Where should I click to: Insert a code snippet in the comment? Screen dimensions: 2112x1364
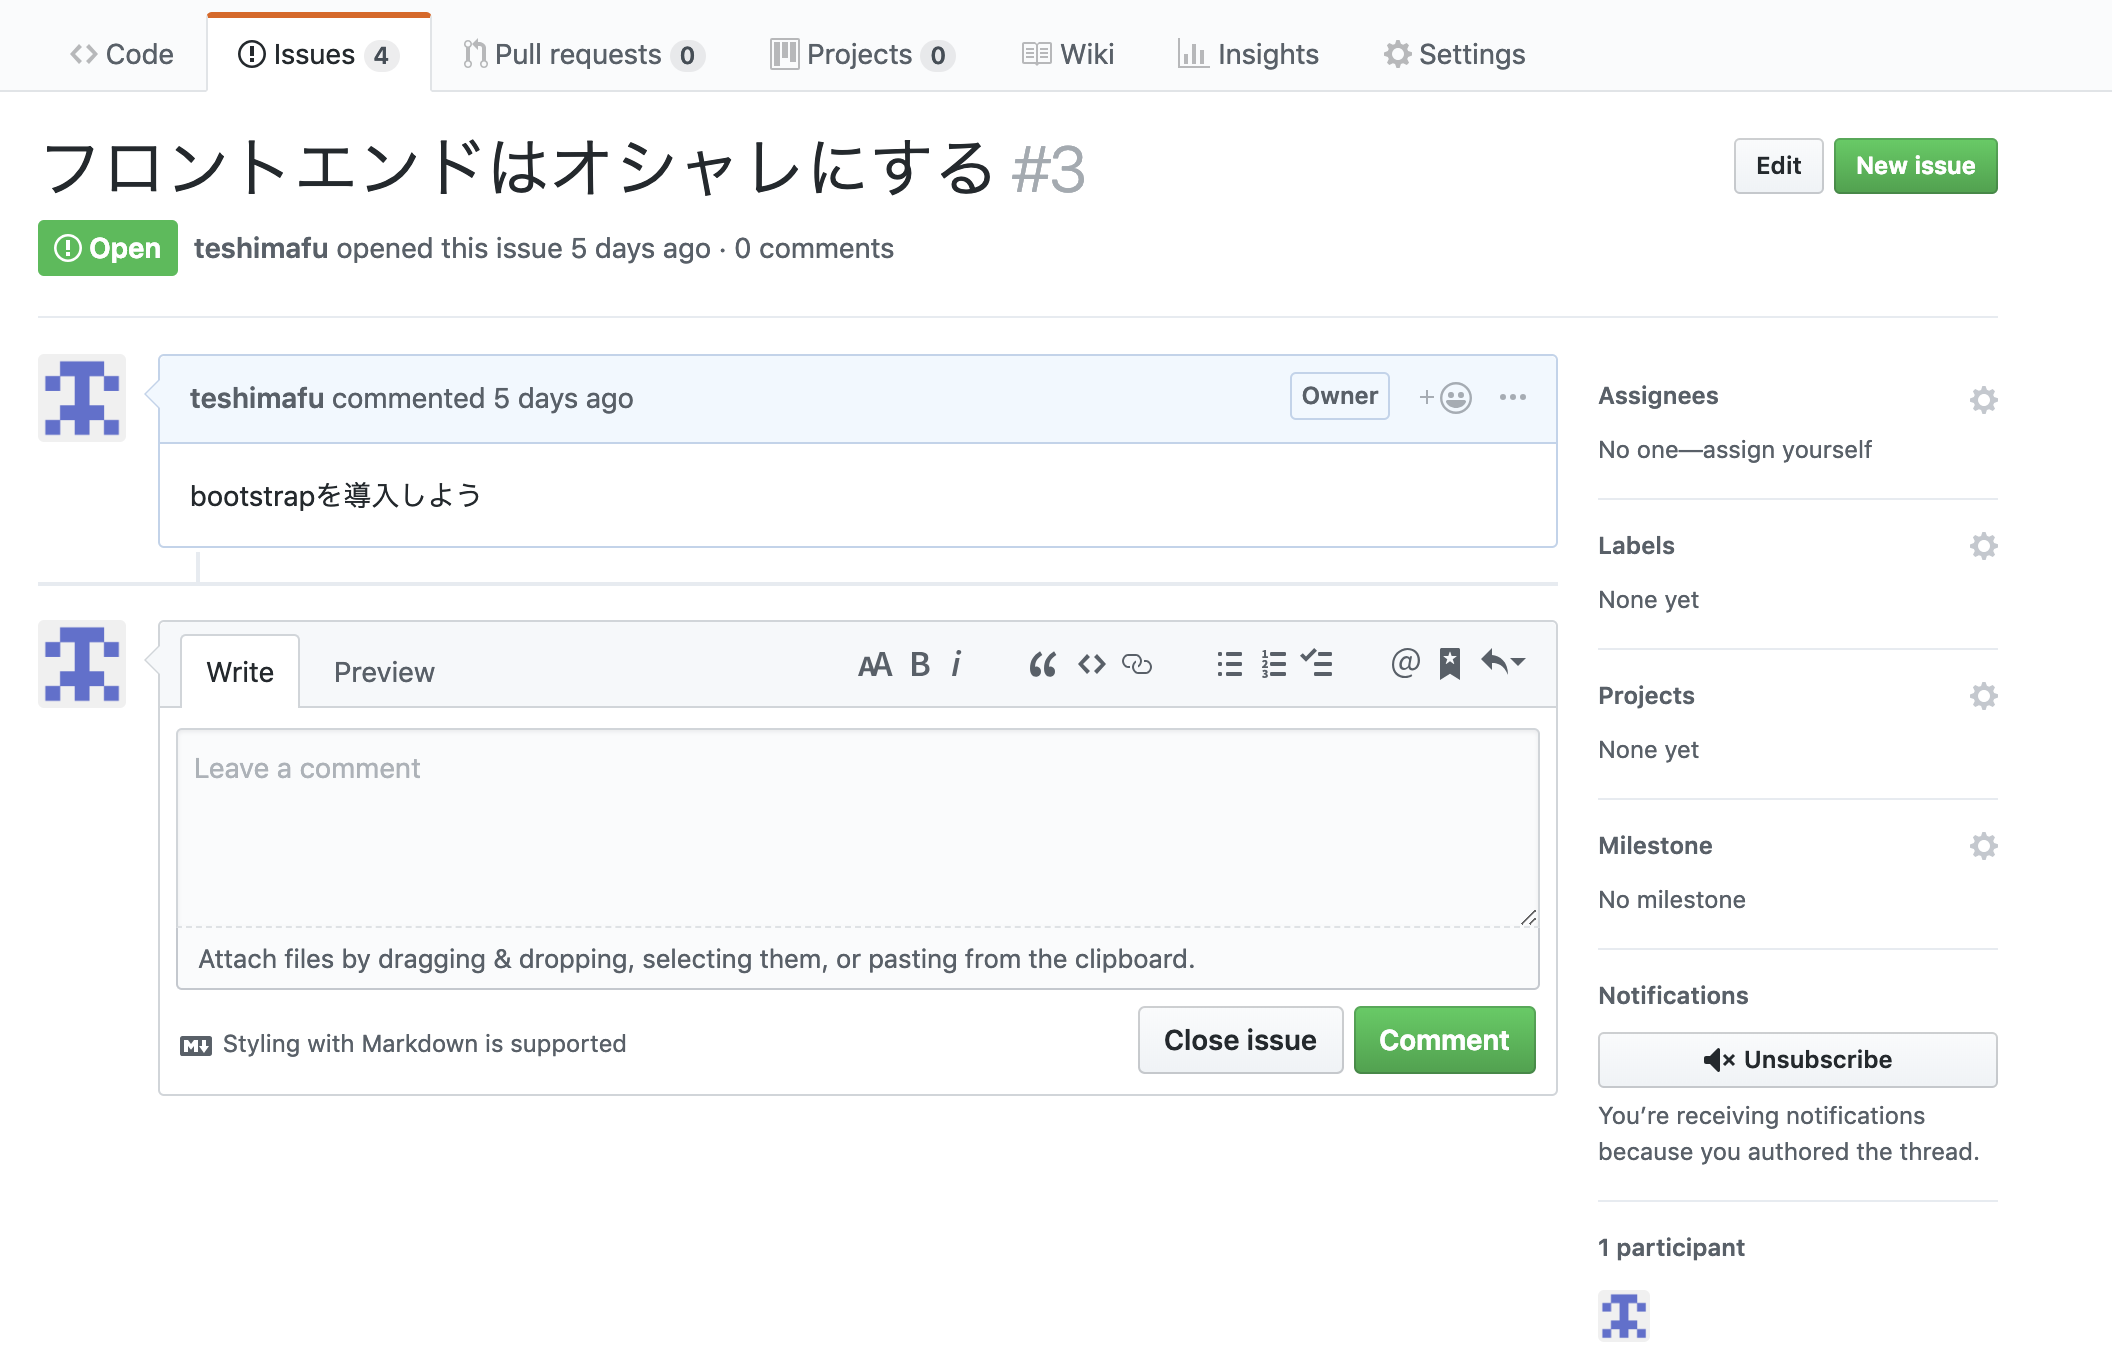[x=1091, y=663]
